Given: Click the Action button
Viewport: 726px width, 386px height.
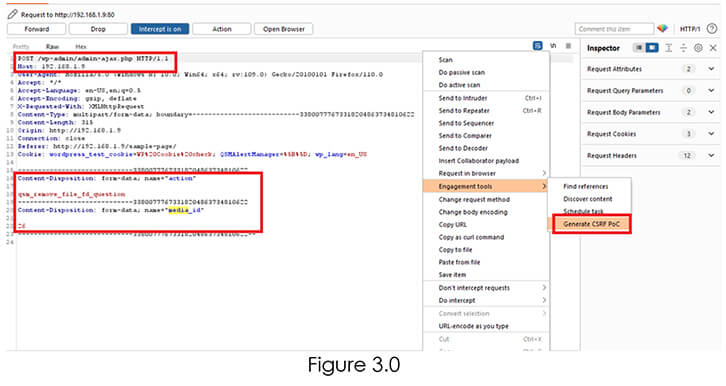Looking at the screenshot, I should click(222, 29).
